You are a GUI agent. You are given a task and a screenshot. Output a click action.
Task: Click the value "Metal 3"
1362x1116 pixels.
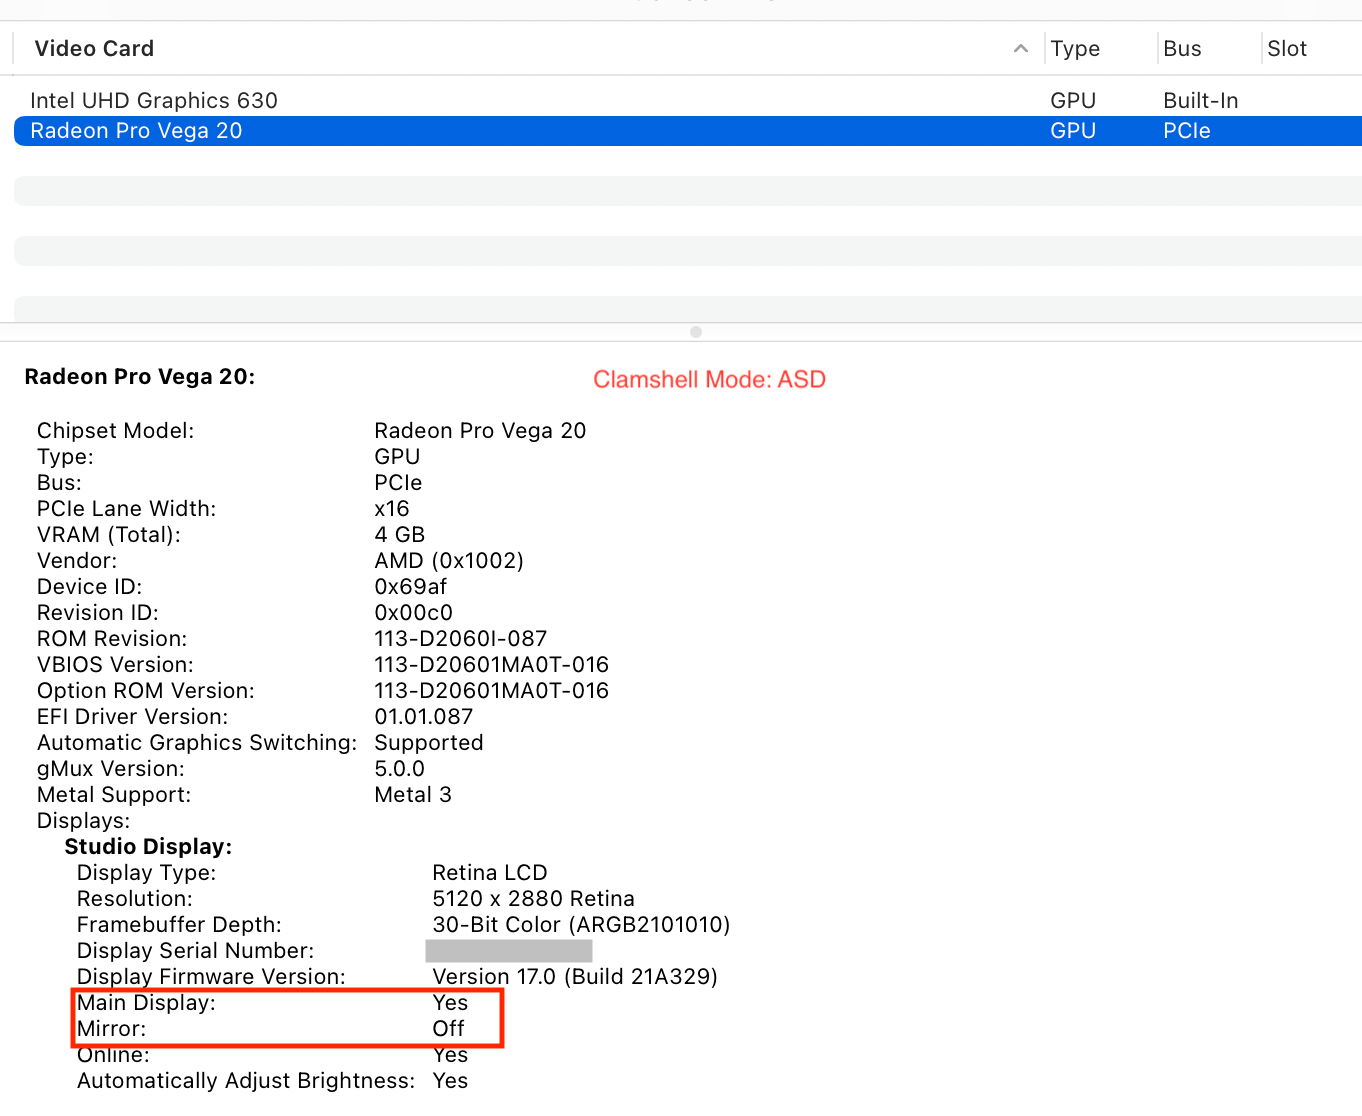pos(413,795)
